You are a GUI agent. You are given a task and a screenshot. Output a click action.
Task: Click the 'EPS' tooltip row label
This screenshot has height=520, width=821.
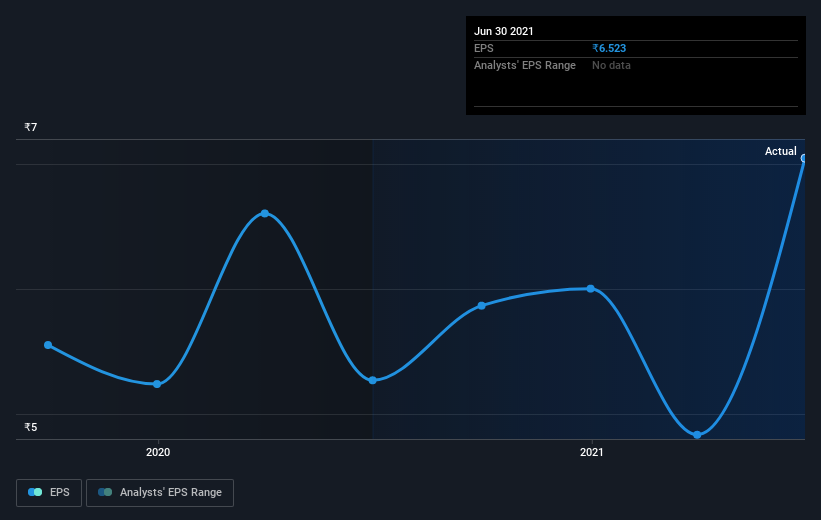point(484,48)
